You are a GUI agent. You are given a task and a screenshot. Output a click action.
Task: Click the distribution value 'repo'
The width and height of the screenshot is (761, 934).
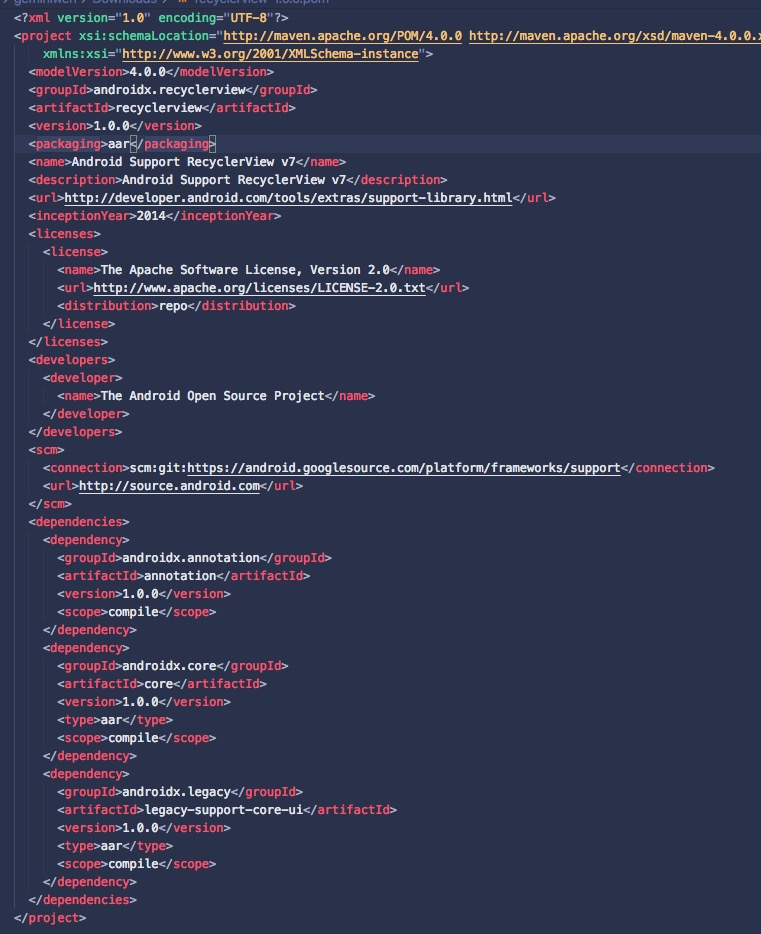173,306
